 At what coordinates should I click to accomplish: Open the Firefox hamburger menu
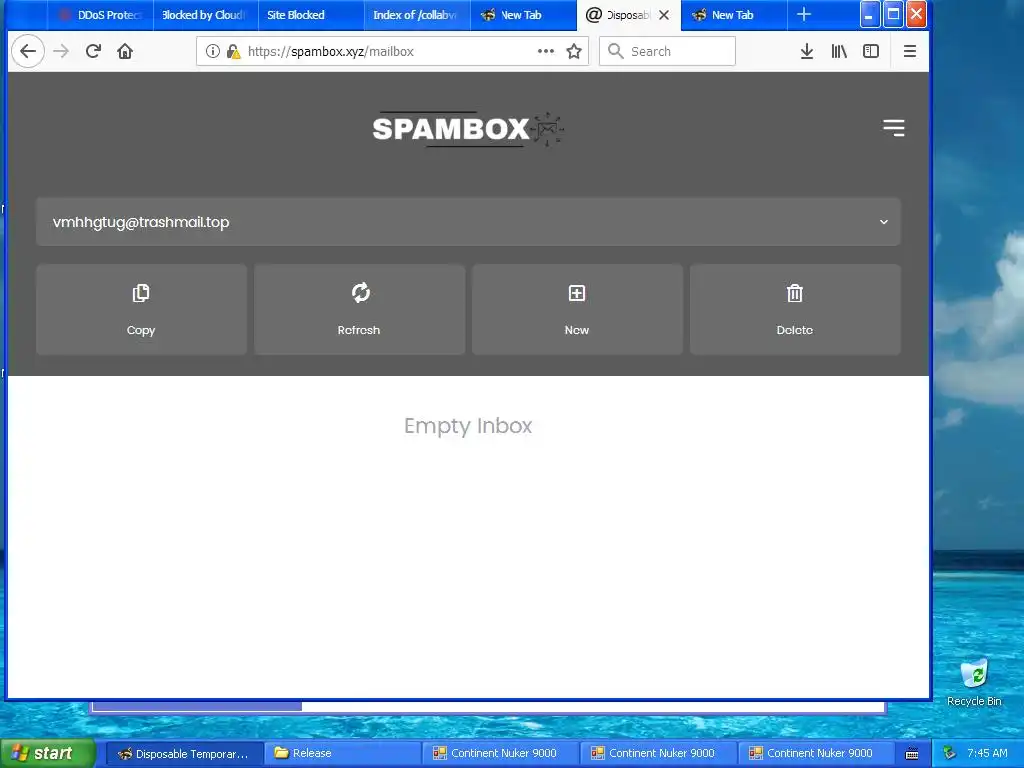pyautogui.click(x=910, y=51)
